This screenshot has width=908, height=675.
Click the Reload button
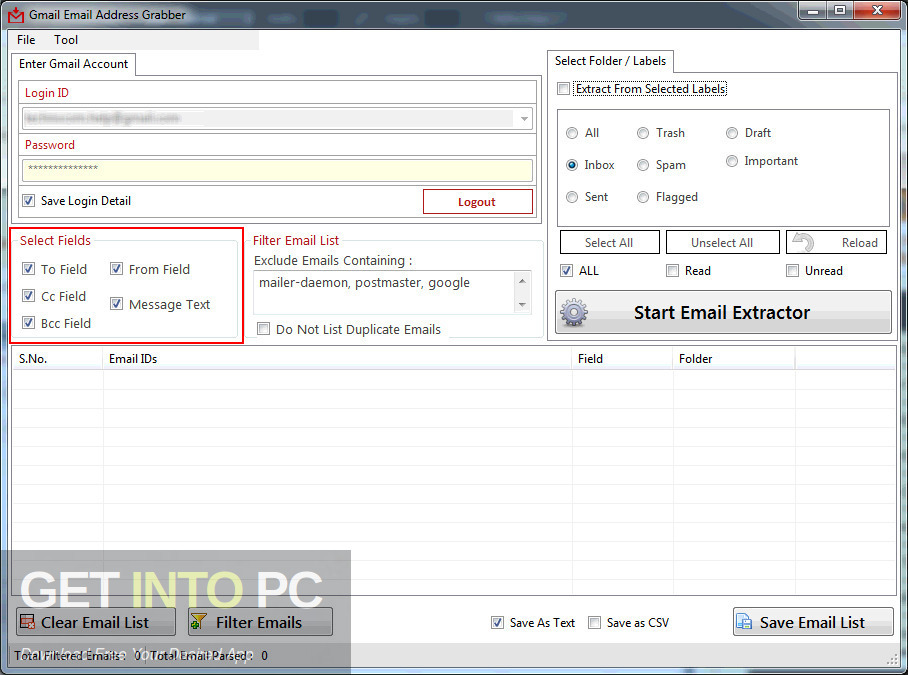pos(836,243)
